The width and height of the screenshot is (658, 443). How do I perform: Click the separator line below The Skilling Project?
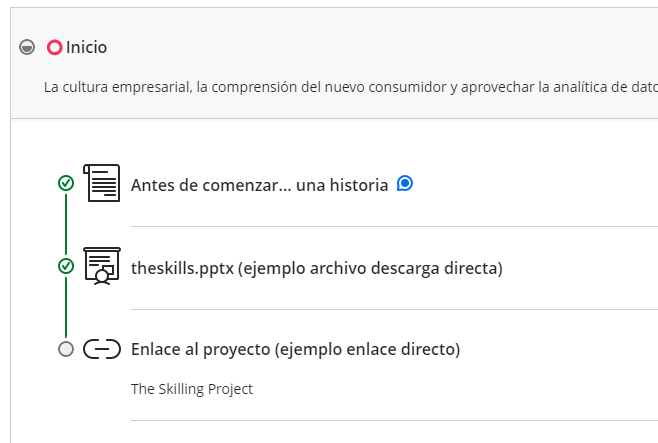[x=394, y=420]
